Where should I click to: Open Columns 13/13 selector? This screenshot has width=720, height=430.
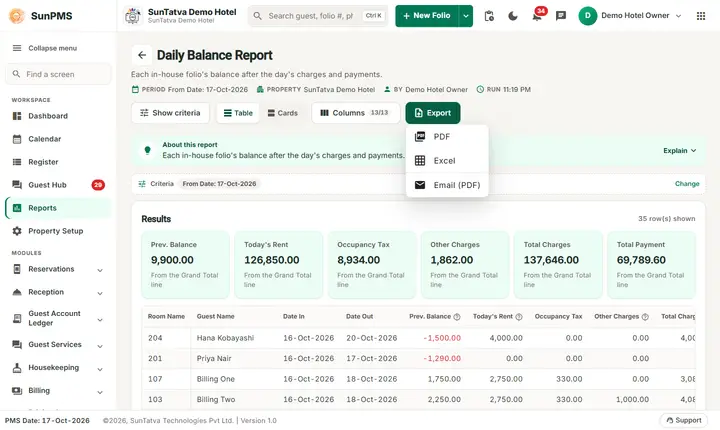tap(355, 113)
